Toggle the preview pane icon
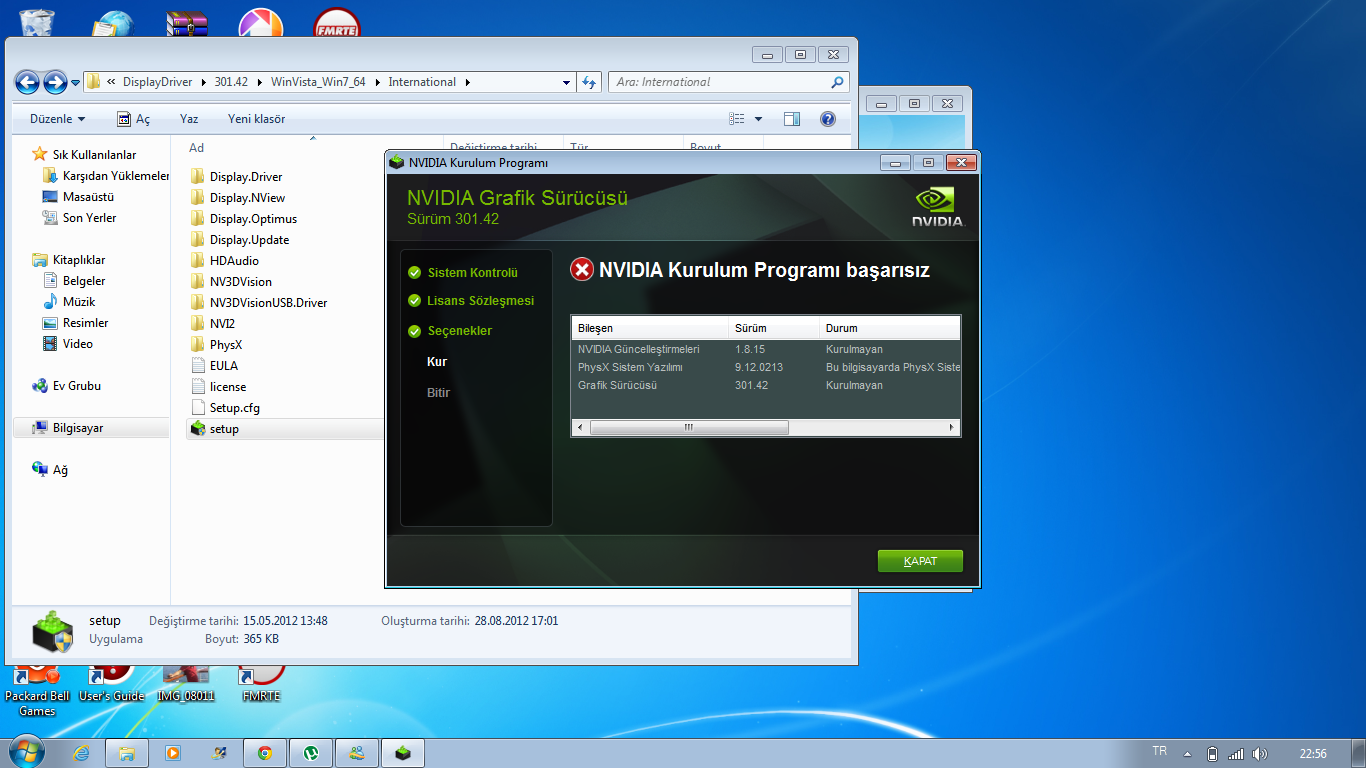This screenshot has height=768, width=1366. click(x=792, y=119)
